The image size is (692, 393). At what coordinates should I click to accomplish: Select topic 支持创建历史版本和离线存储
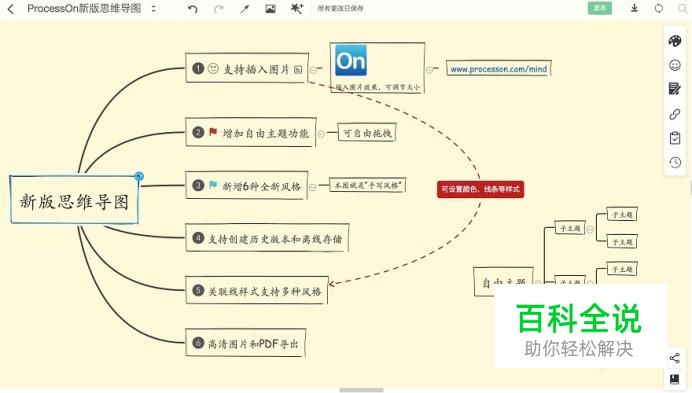[x=267, y=238]
